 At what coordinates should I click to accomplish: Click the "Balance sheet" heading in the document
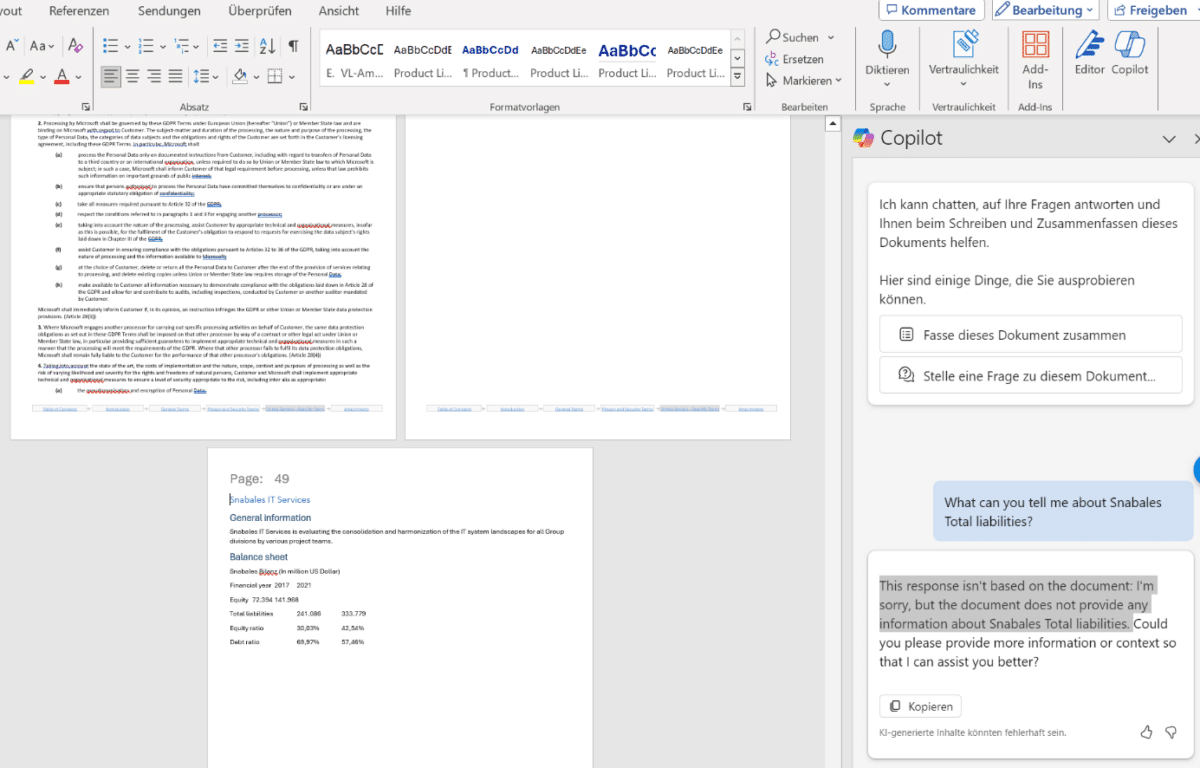[259, 557]
